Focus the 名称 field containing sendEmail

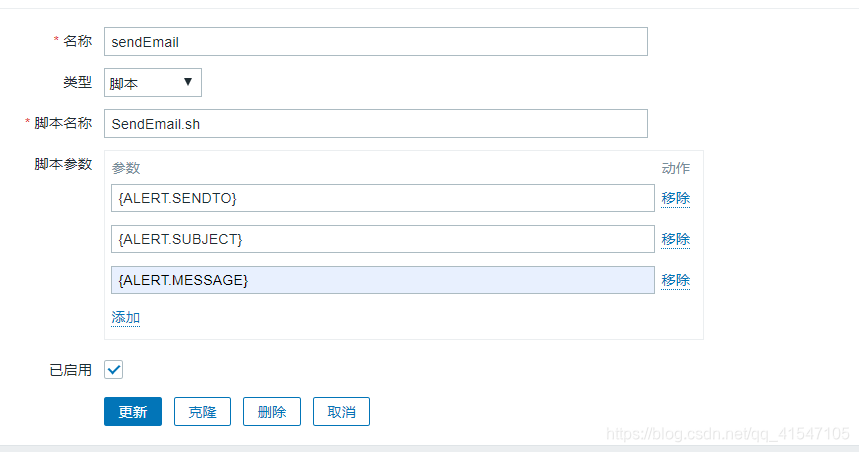pos(376,42)
